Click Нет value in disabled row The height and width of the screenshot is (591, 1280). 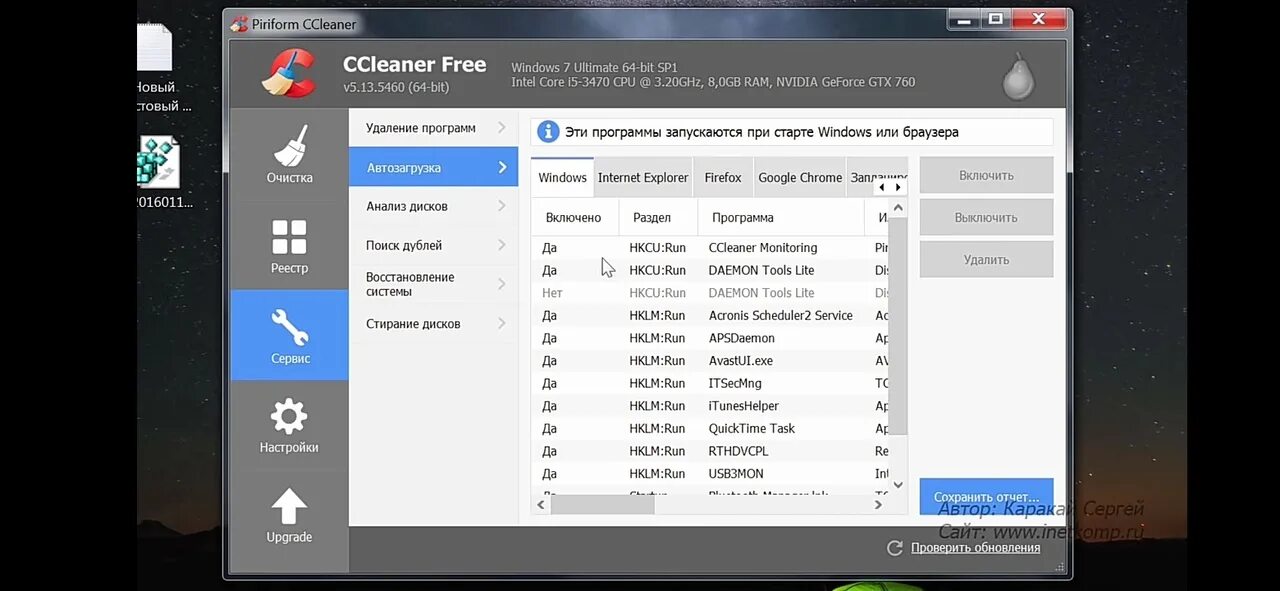click(x=552, y=293)
